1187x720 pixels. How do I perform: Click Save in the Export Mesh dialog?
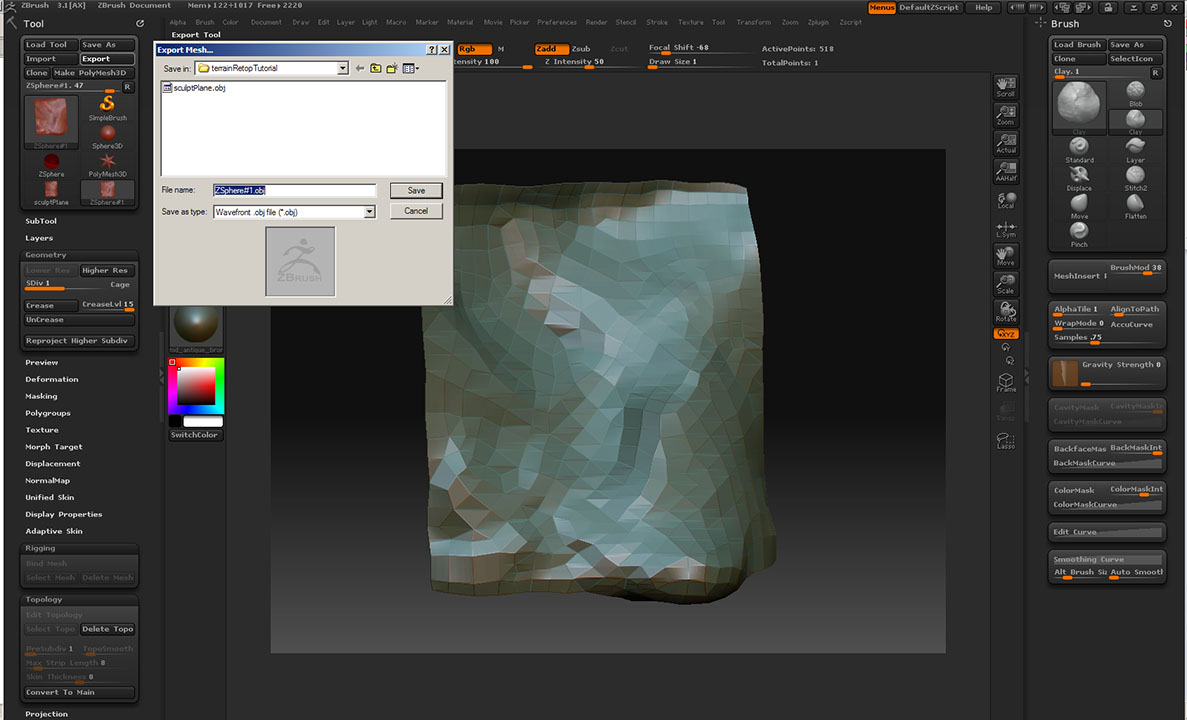(x=416, y=190)
